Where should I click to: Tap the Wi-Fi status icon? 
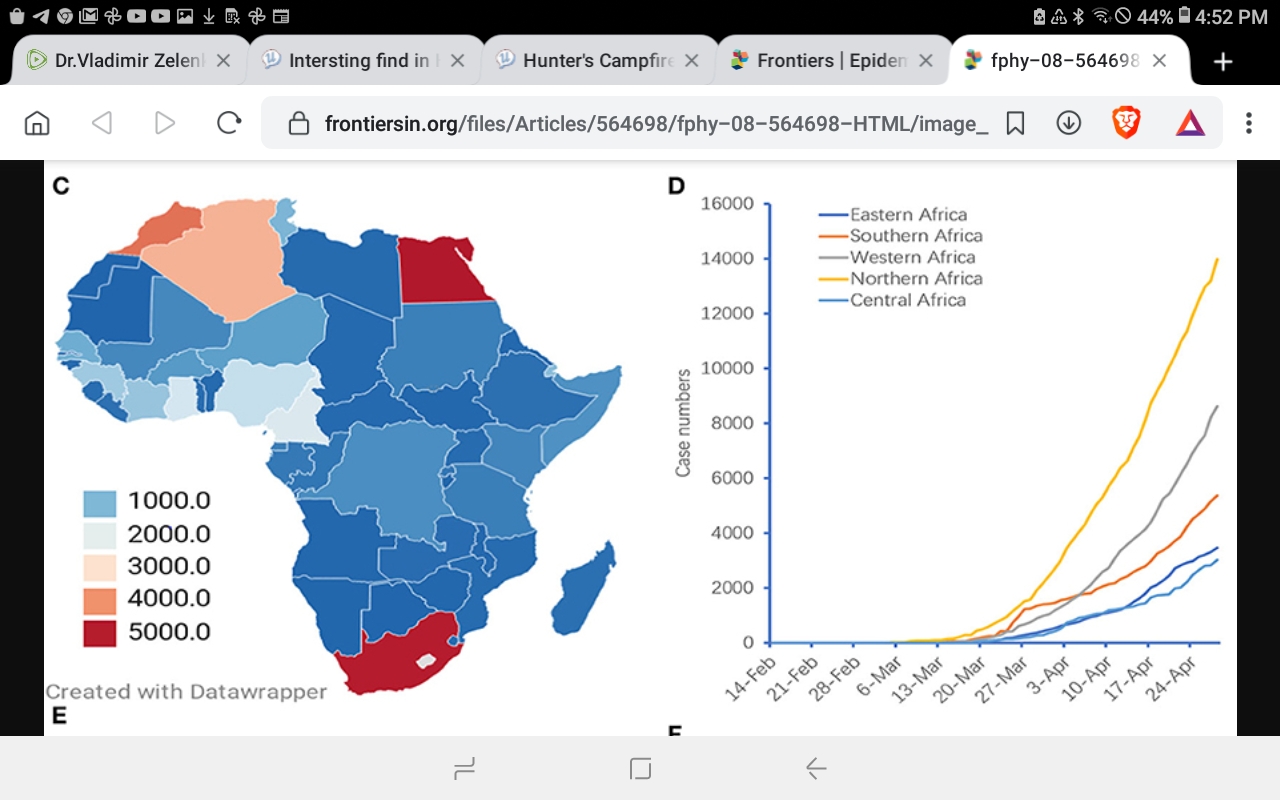(x=1101, y=16)
